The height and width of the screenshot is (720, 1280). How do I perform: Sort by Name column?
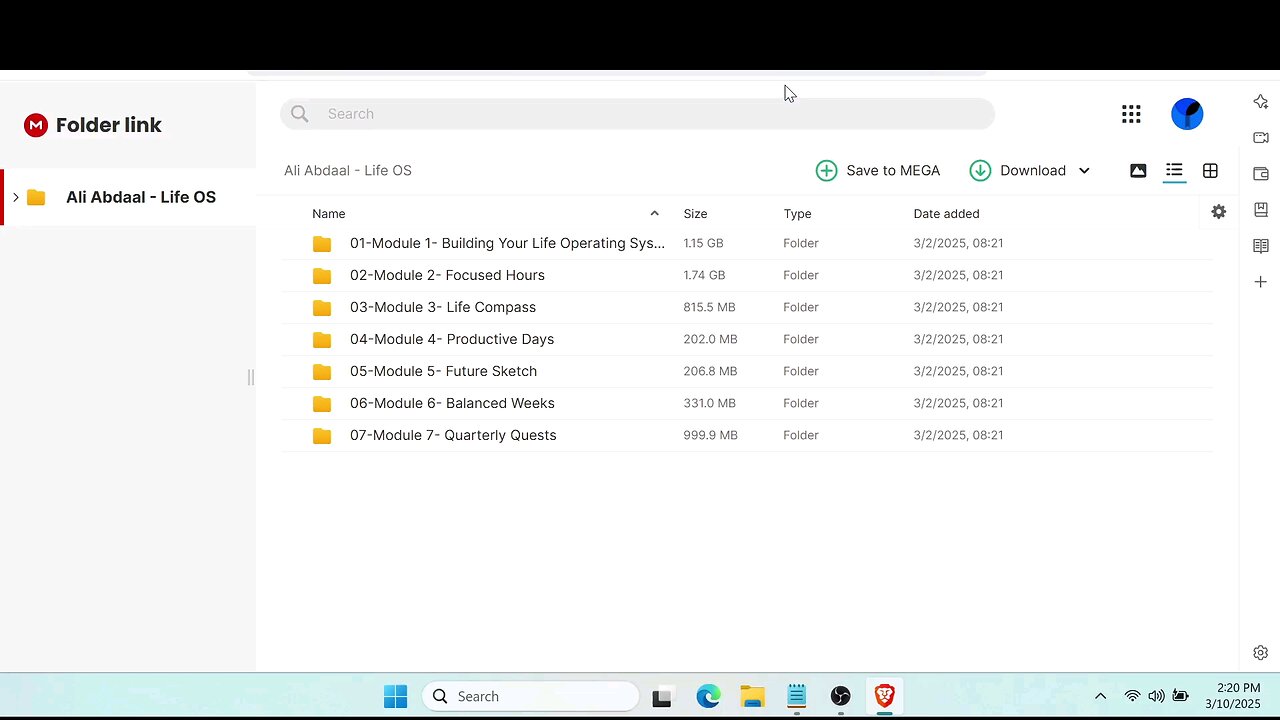pyautogui.click(x=329, y=214)
